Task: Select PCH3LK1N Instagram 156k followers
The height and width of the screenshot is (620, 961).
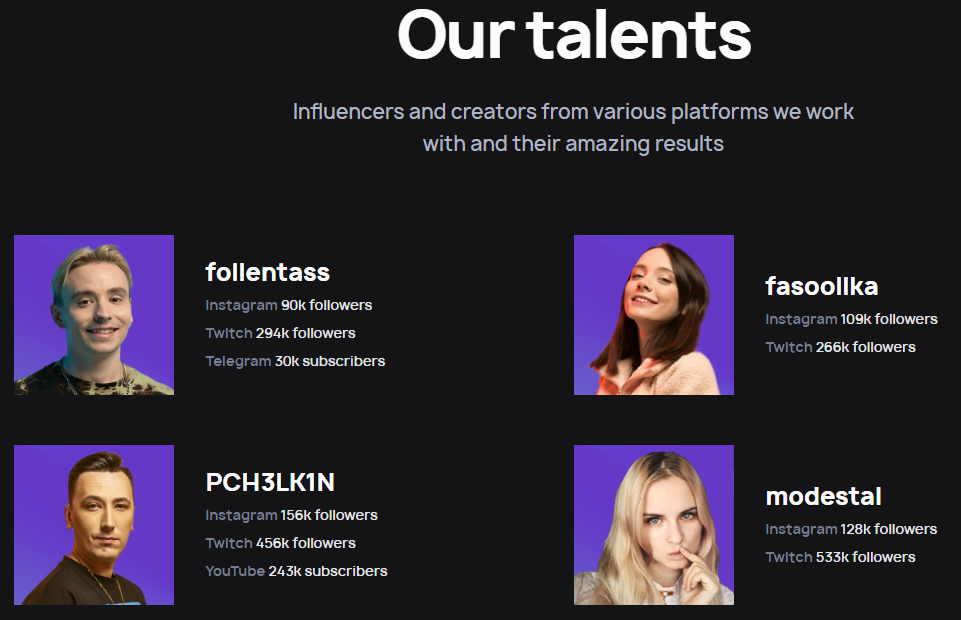Action: [292, 515]
